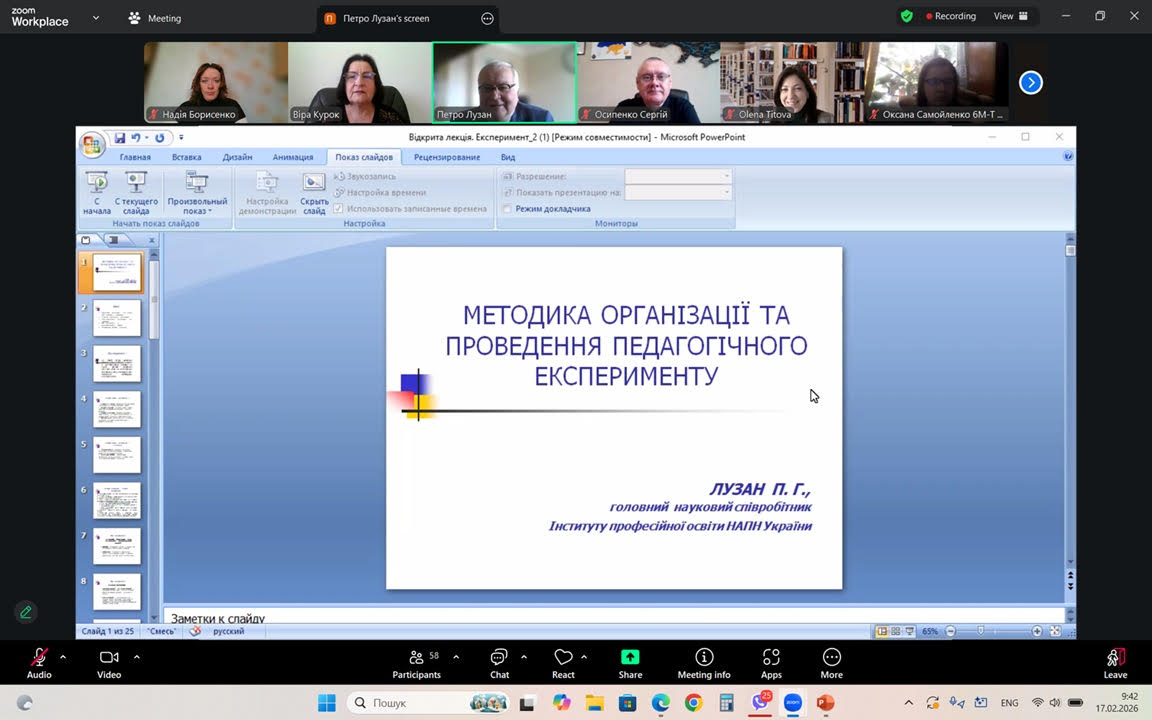Select slide 4 thumbnail in panel
The width and height of the screenshot is (1152, 720).
(x=117, y=410)
